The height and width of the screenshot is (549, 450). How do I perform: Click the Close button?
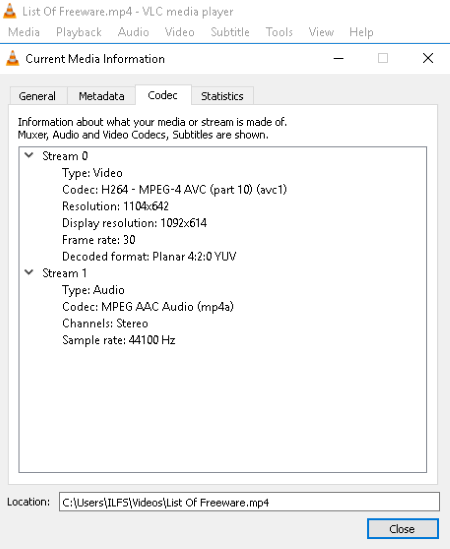pos(402,528)
